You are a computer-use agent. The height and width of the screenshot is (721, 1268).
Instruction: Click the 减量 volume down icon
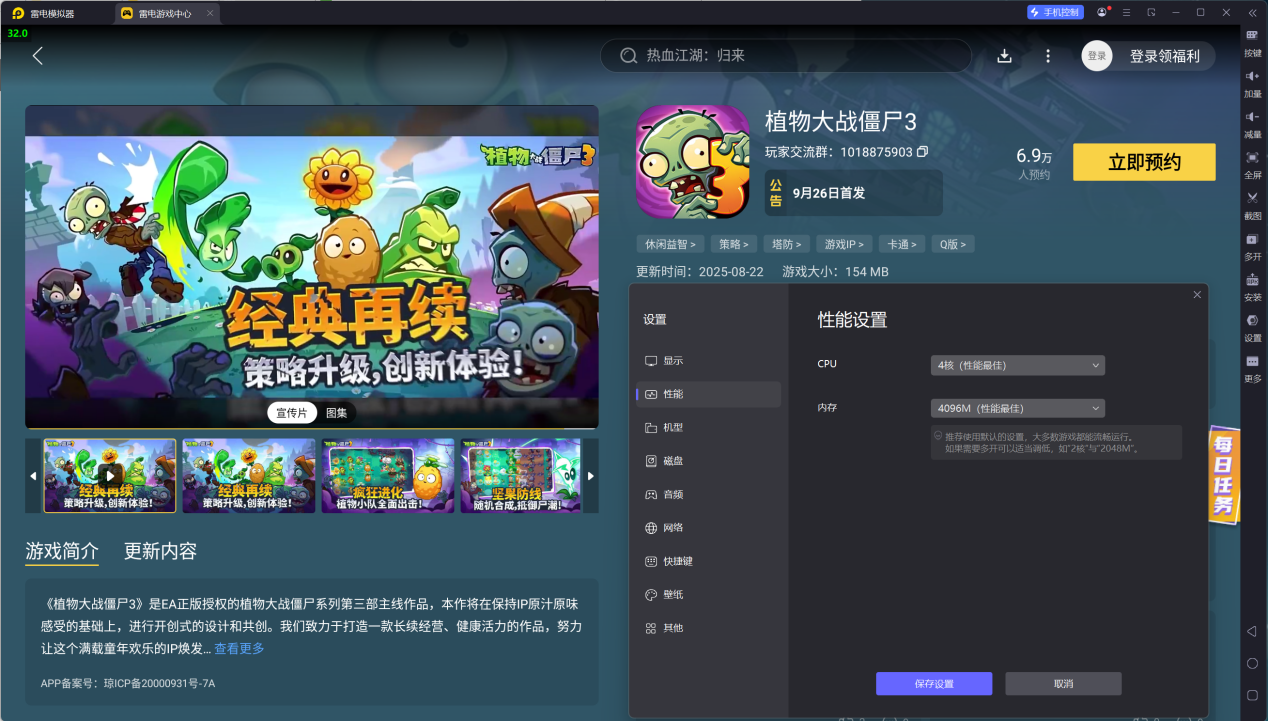1252,117
